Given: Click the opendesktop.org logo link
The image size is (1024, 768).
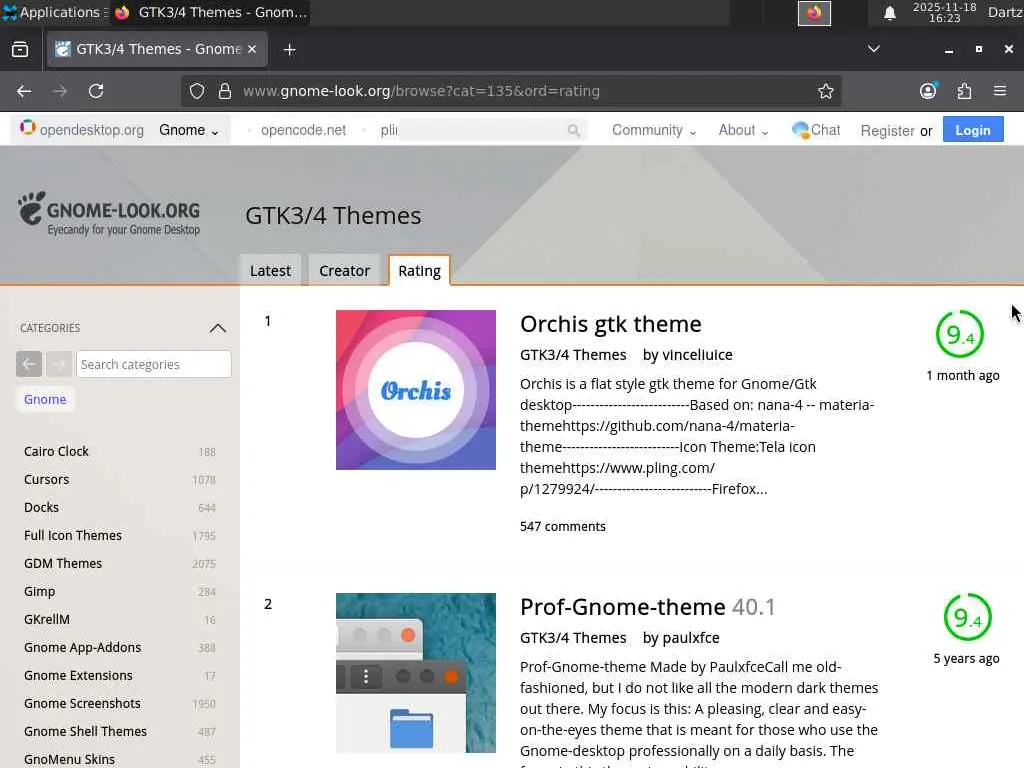Looking at the screenshot, I should pos(82,129).
